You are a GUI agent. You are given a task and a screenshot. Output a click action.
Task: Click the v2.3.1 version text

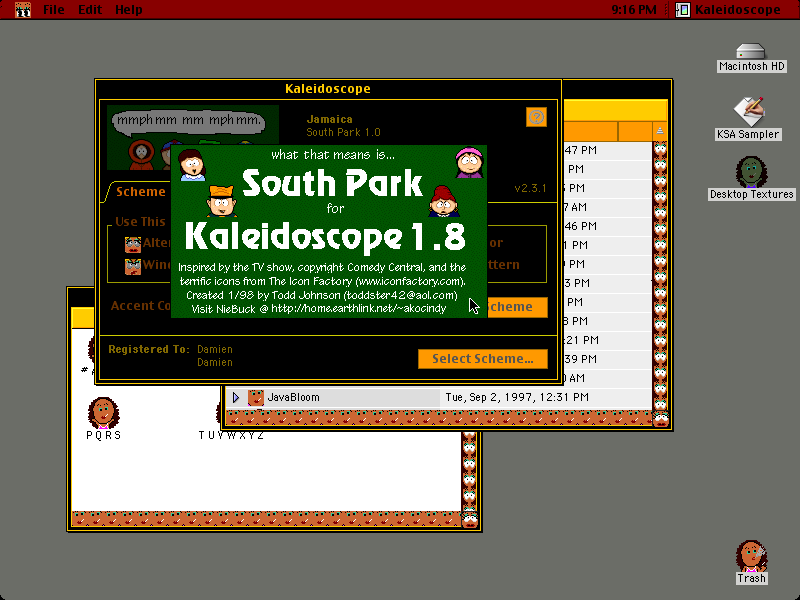pos(530,188)
